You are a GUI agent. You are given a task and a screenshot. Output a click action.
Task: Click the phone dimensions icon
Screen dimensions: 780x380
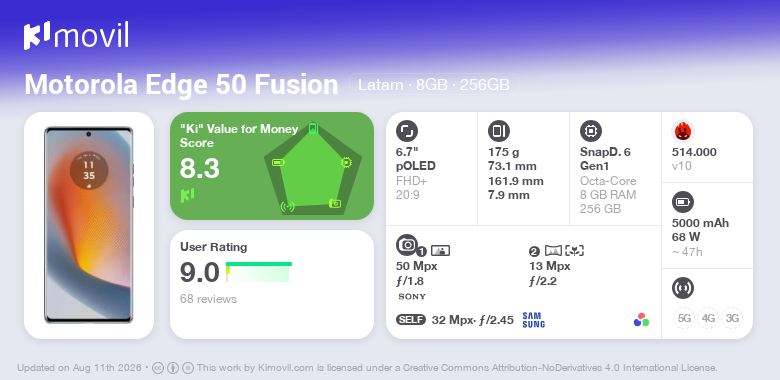pyautogui.click(x=498, y=131)
